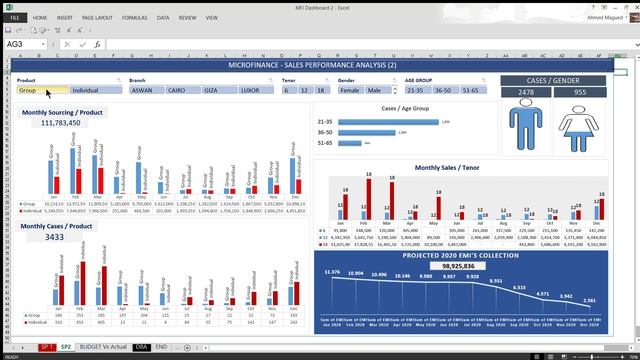Screen dimensions: 640x360
Task: Open Customize Quick Access Toolbar dropdown
Action: 90,31
